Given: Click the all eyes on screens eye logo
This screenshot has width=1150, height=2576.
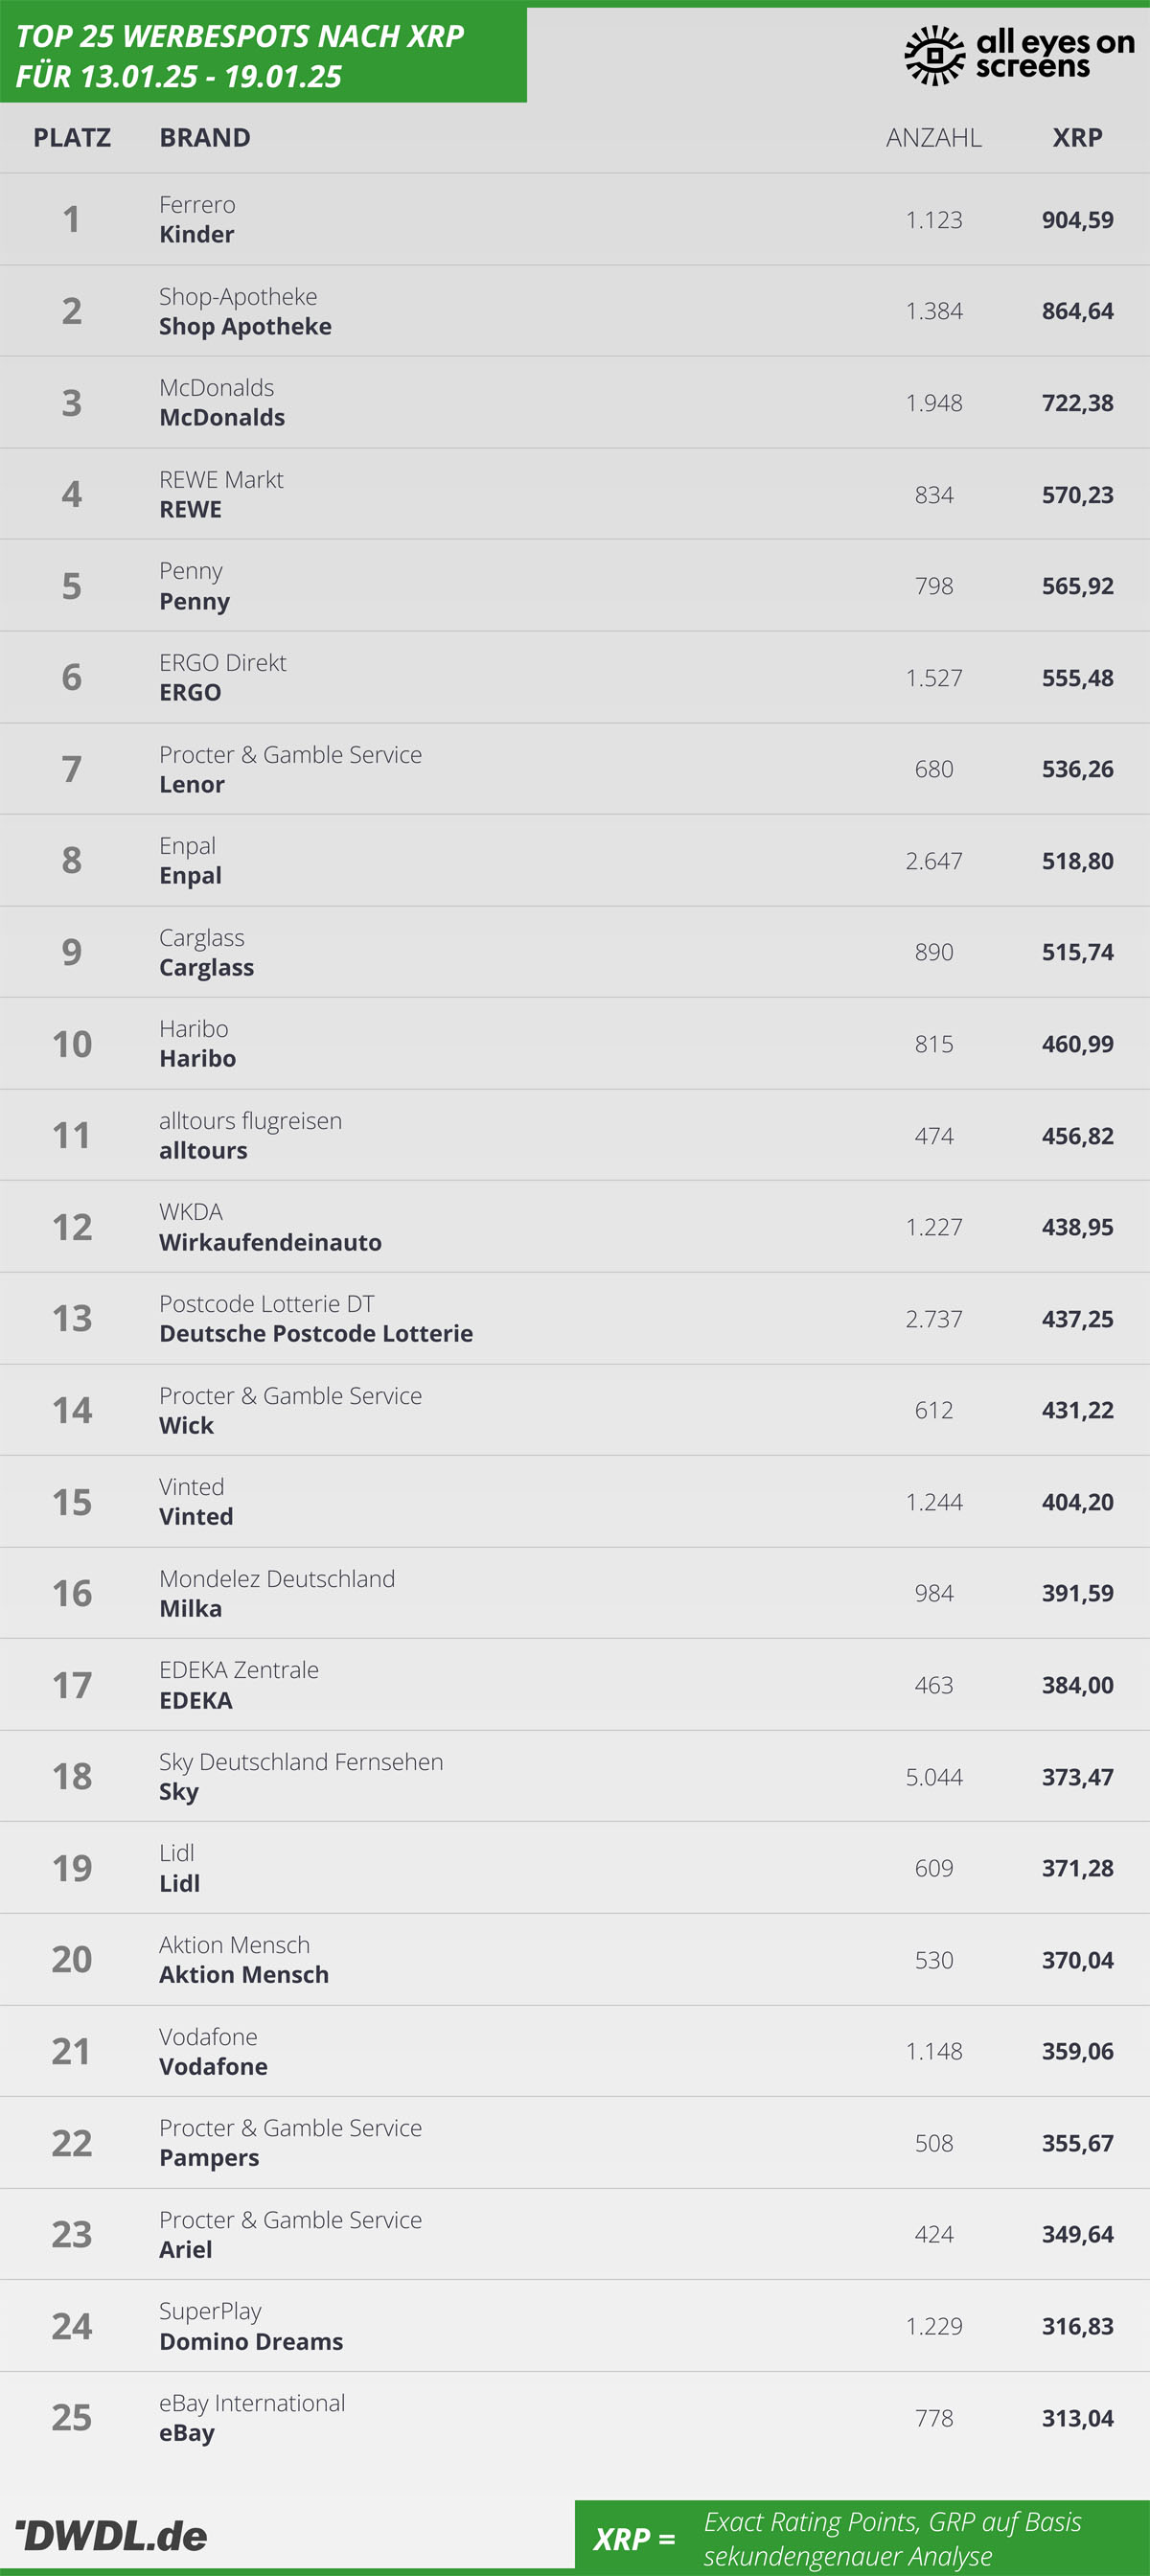Looking at the screenshot, I should (935, 55).
